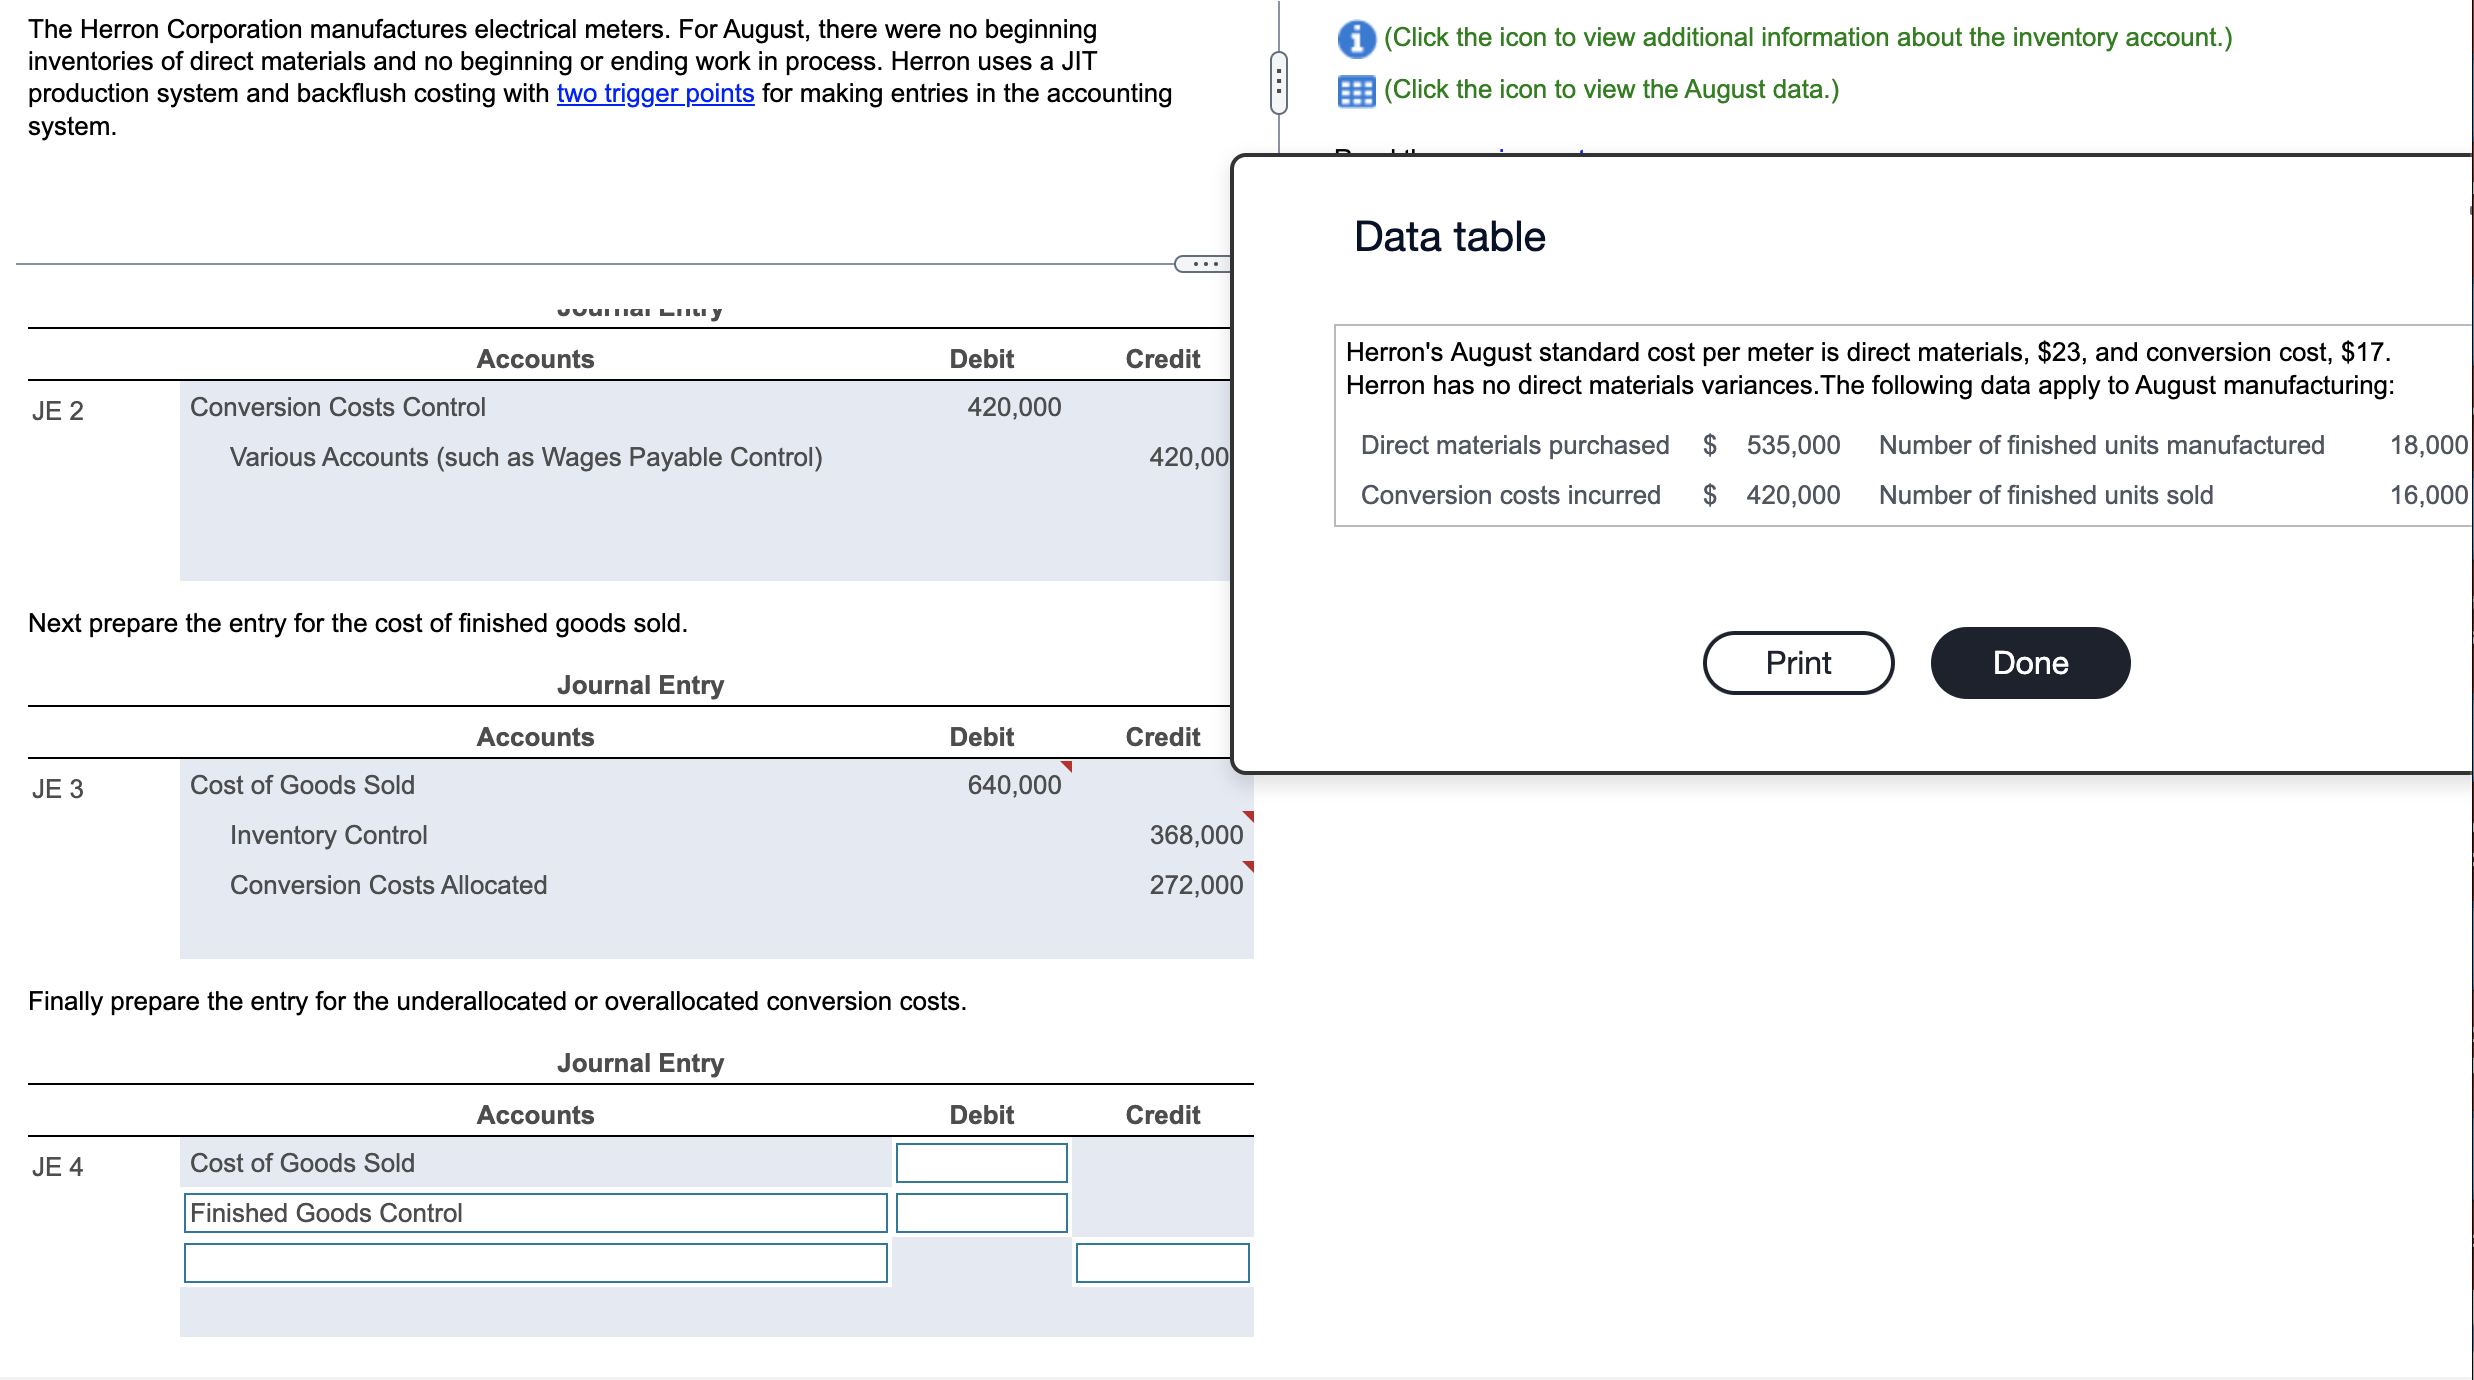Click the 420,000 Conversion Costs Control debit
This screenshot has height=1380, width=2474.
[1013, 407]
